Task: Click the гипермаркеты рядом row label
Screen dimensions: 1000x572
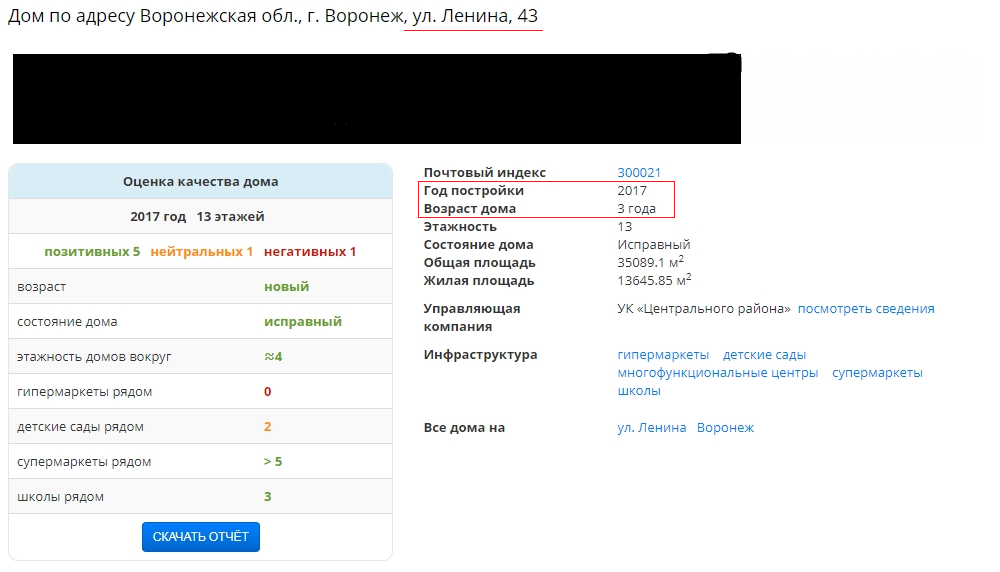Action: (84, 392)
